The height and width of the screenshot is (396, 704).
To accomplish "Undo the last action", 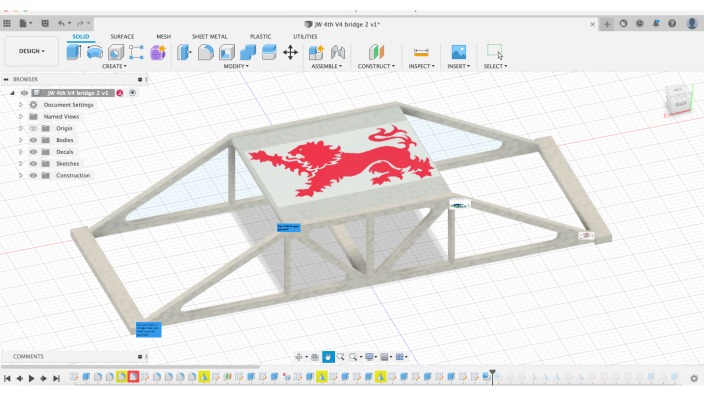I will 61,23.
